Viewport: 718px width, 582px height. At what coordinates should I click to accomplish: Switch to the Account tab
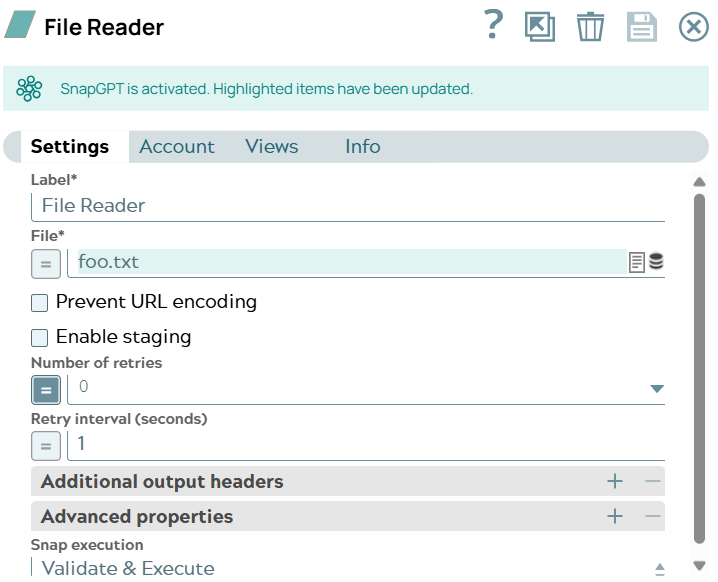[177, 147]
